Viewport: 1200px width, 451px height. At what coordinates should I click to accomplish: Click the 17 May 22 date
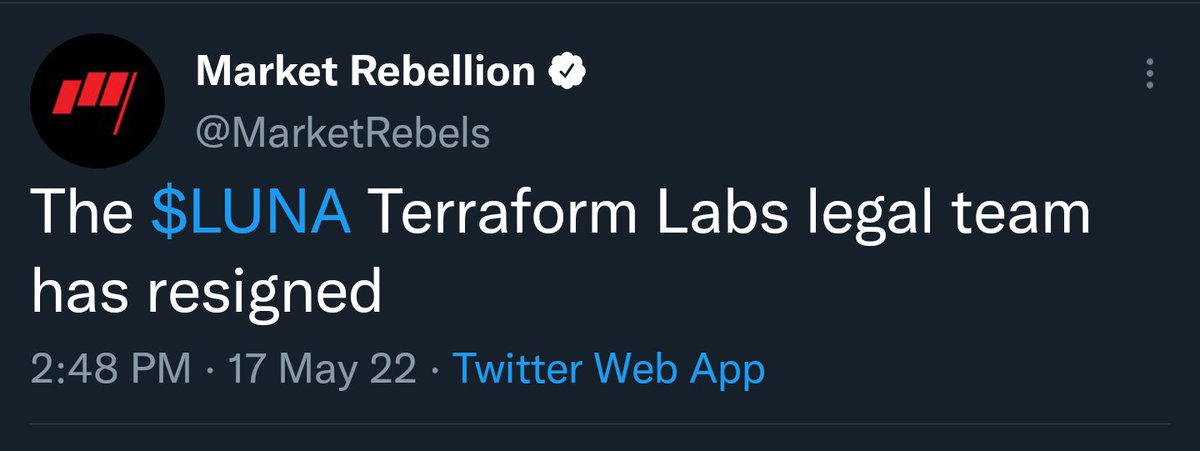(x=322, y=370)
